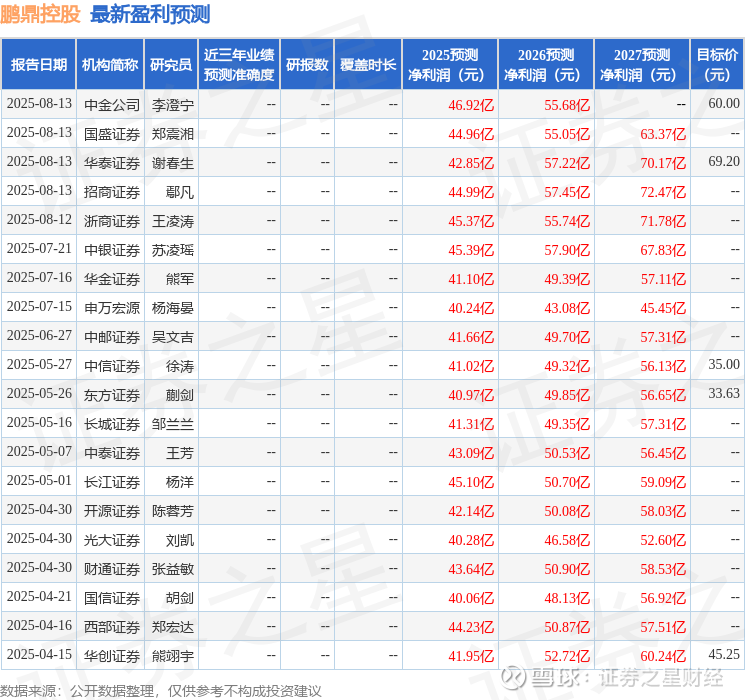
Task: Click the 43.08亿 forecast value
Action: point(567,308)
